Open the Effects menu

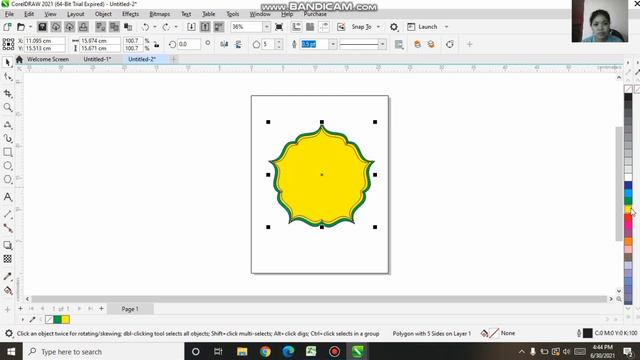tap(131, 14)
